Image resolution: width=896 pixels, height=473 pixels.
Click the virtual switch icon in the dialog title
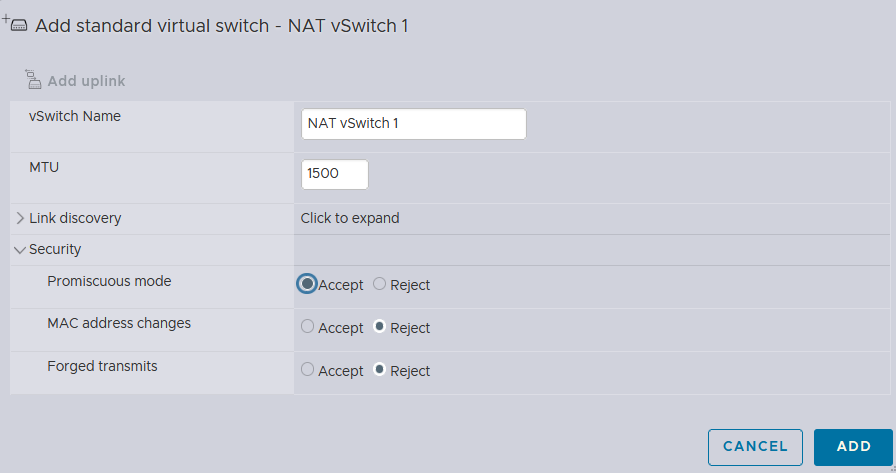(x=15, y=24)
